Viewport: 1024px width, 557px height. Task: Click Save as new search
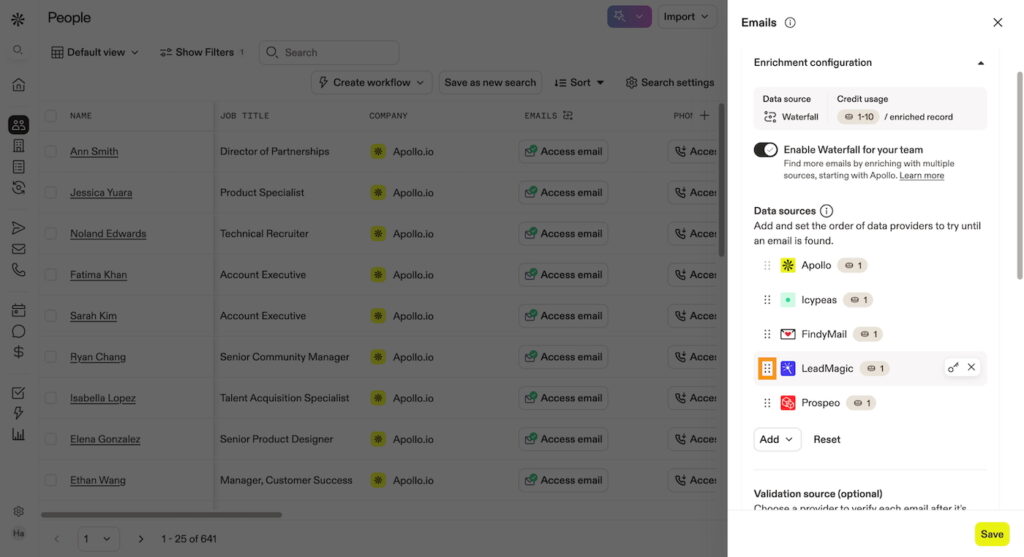pyautogui.click(x=490, y=82)
